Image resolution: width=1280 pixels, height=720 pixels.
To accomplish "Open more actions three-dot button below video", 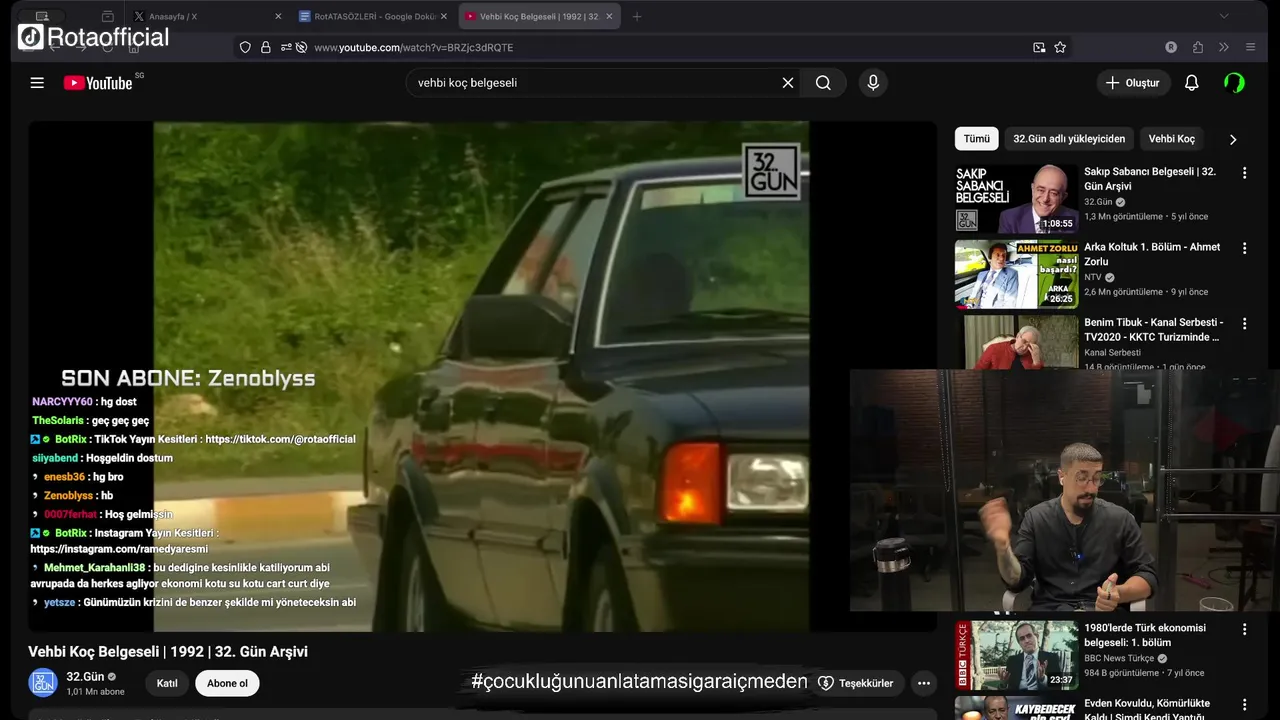I will [924, 683].
